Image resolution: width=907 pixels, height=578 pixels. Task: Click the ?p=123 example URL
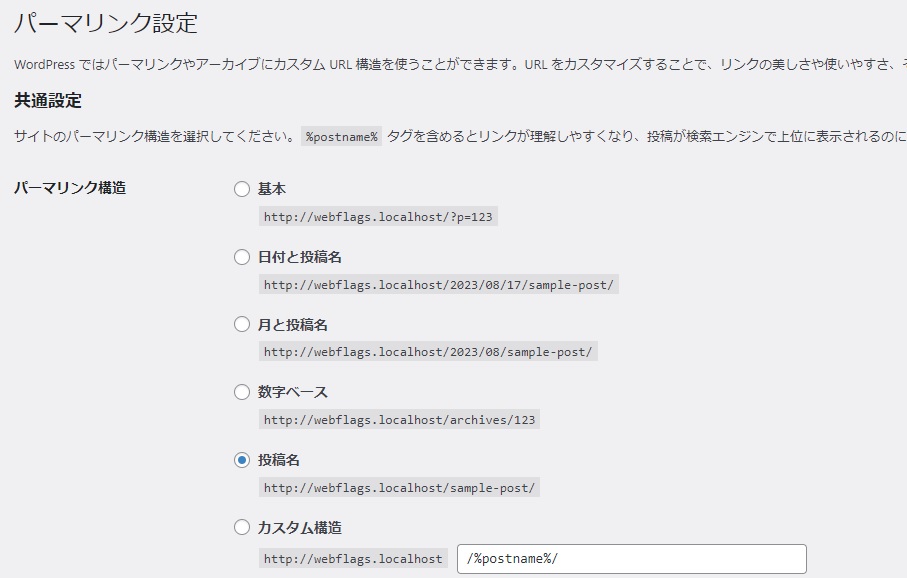(x=378, y=217)
